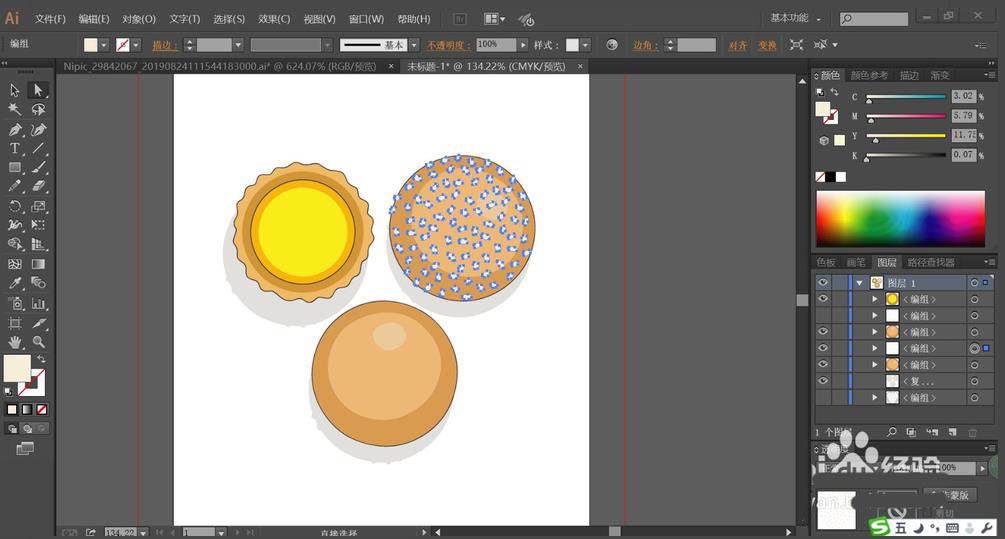Select the Hand tool
1005x539 pixels.
pos(15,342)
